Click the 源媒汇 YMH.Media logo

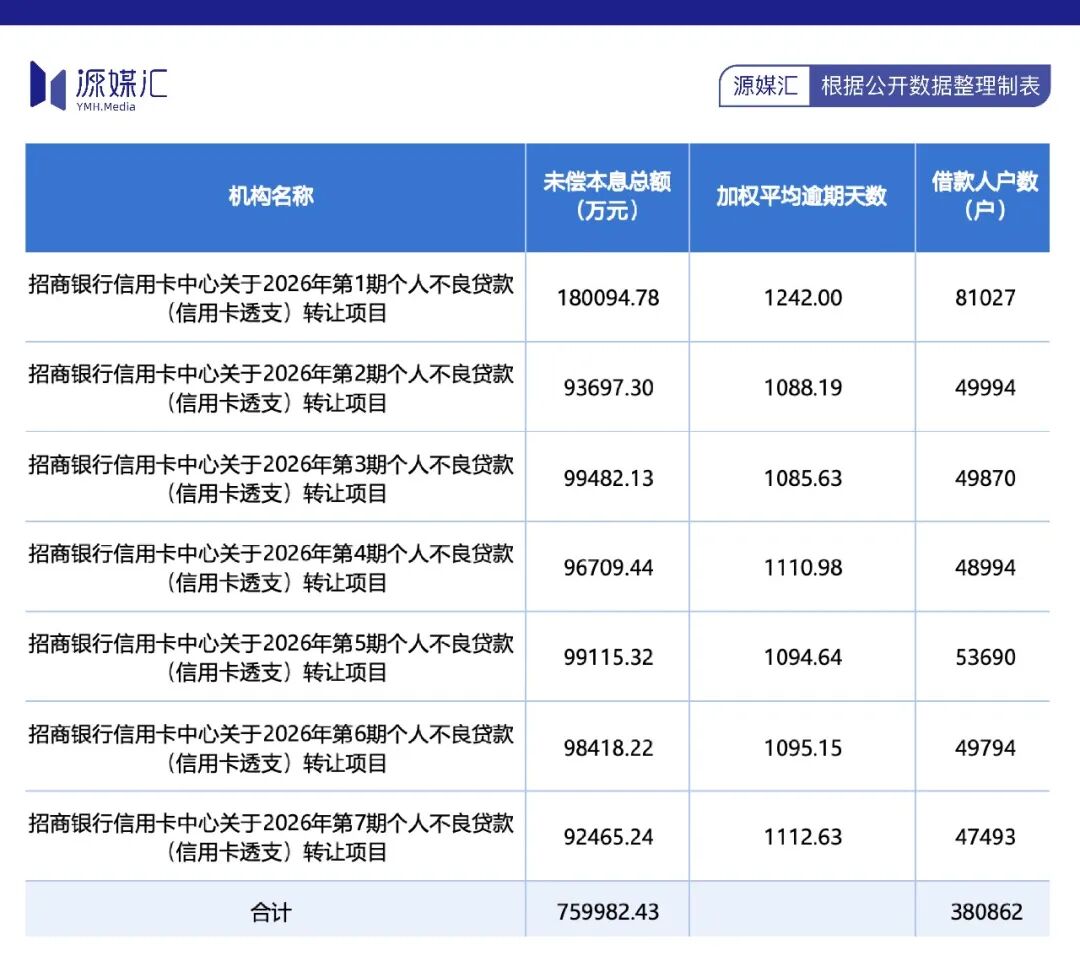point(98,86)
